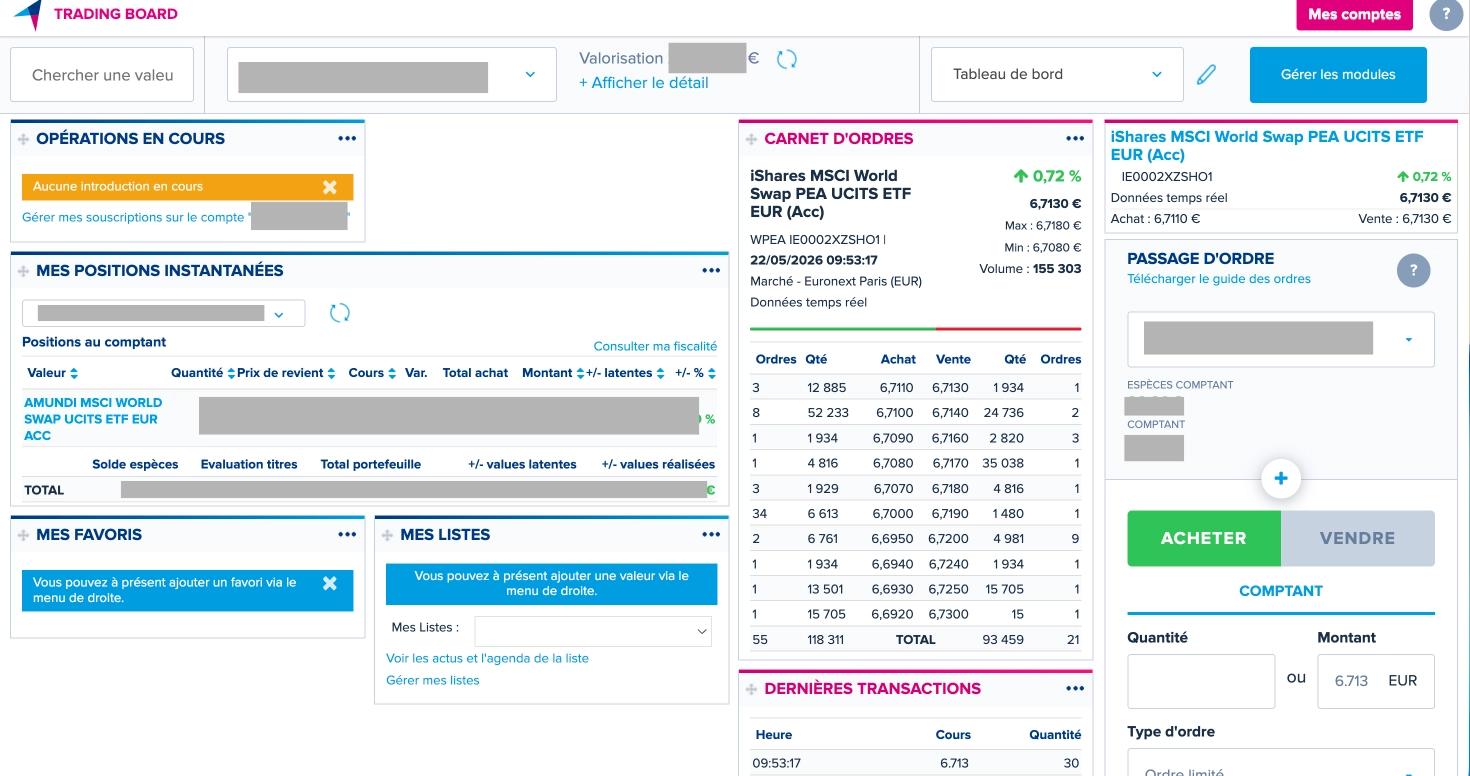This screenshot has height=776, width=1470.
Task: Click the move handle of Mes favoris
Action: 24,536
